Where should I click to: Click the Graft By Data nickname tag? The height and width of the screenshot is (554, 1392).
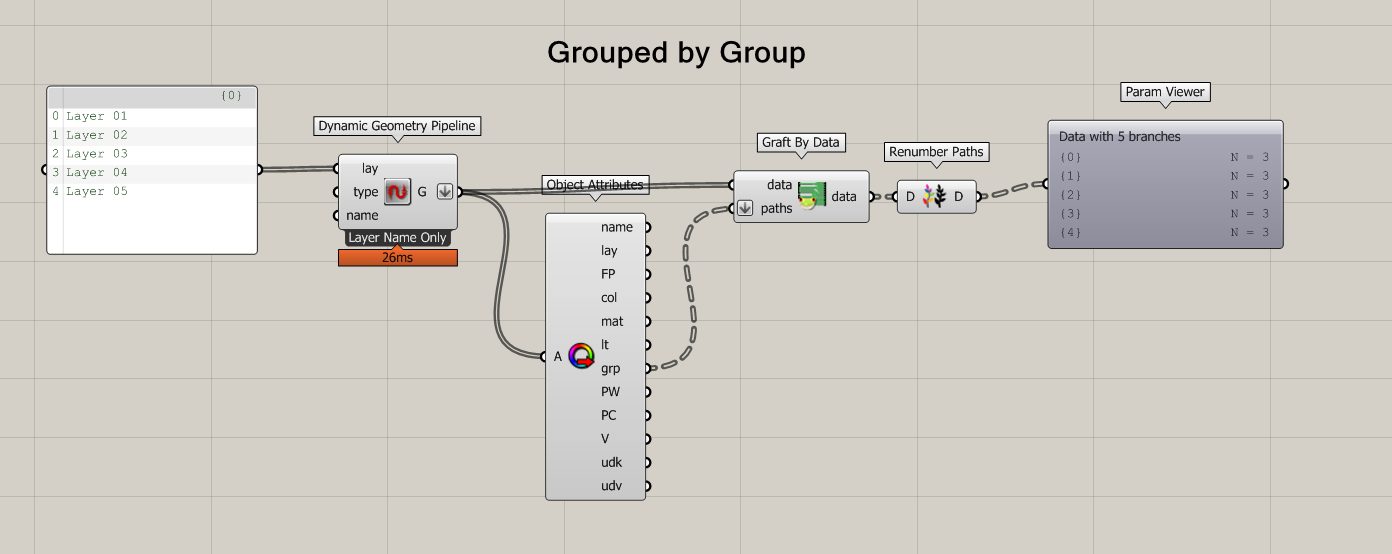[x=802, y=143]
